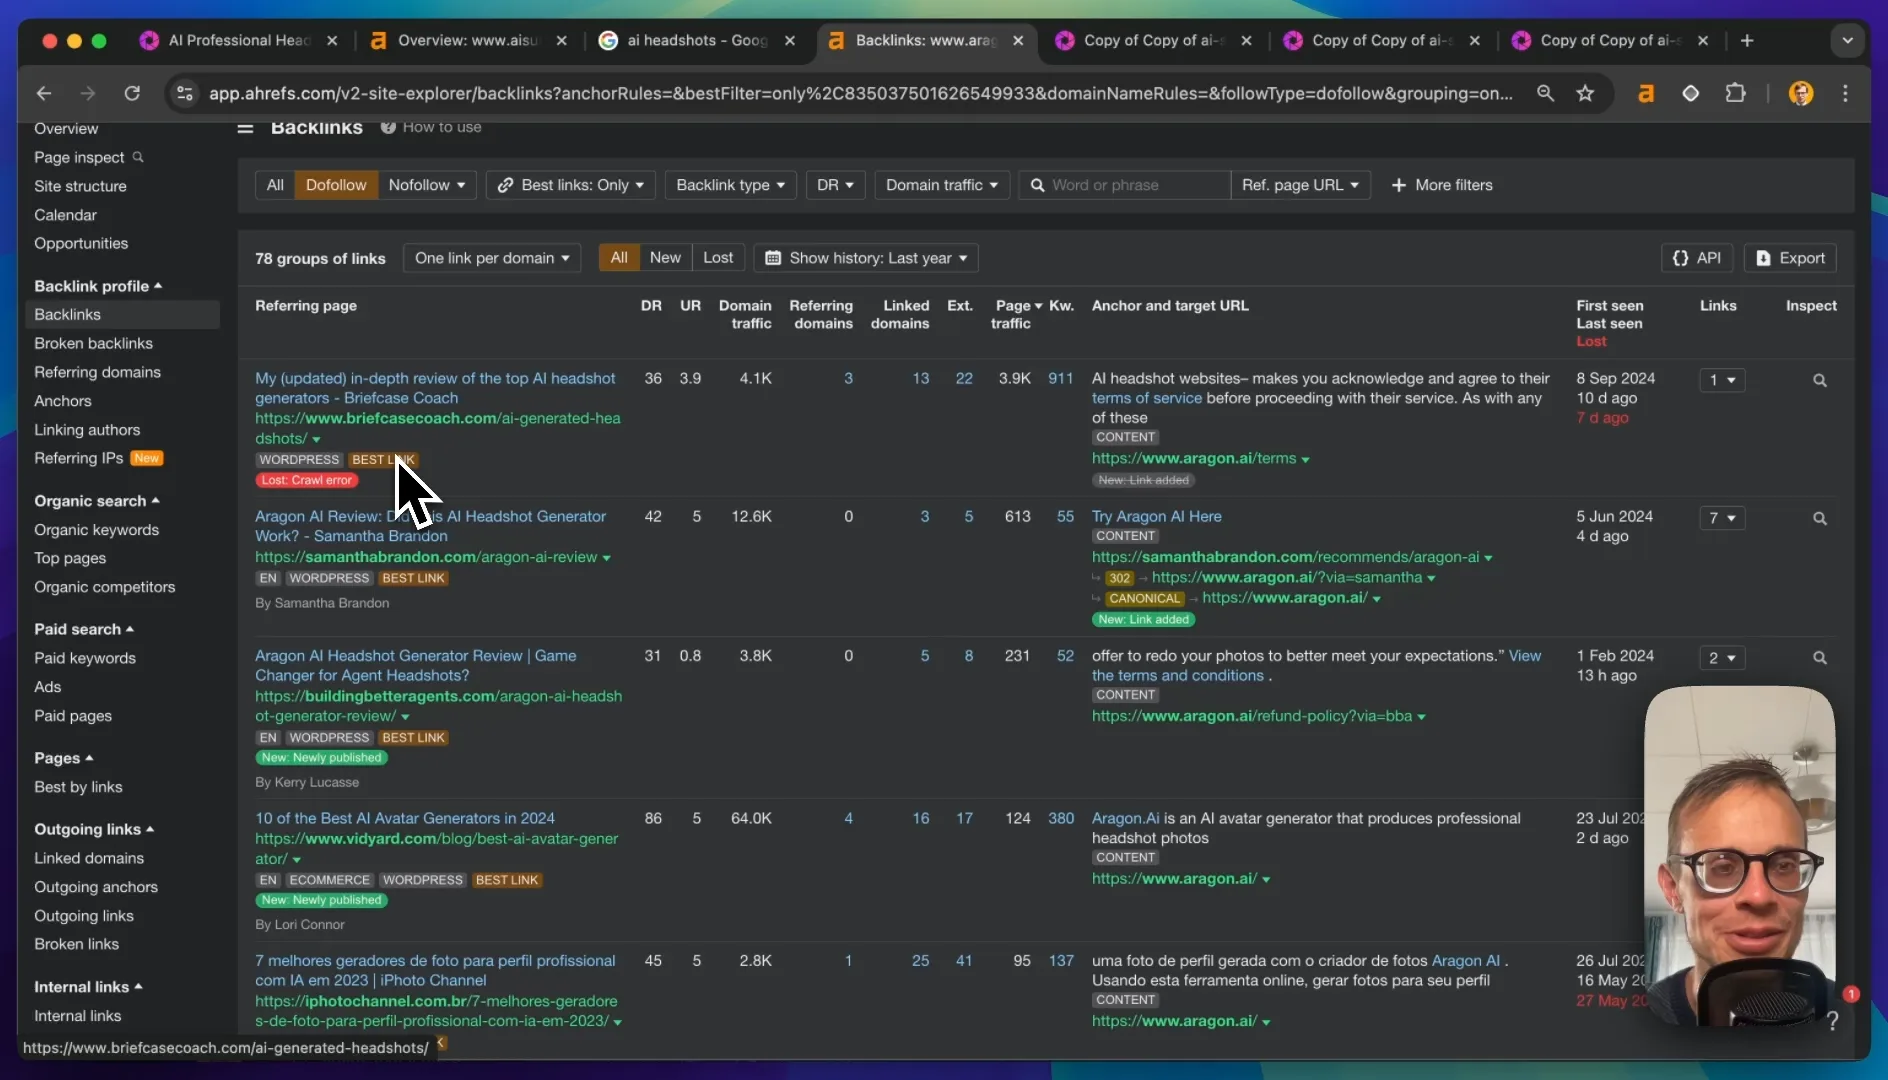Select the All link type filter
1888x1080 pixels.
tap(275, 185)
